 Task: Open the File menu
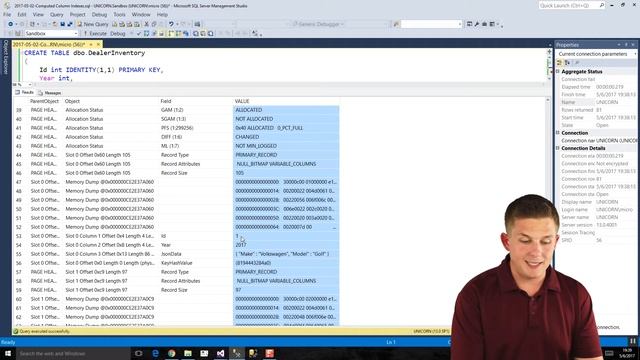[x=7, y=15]
